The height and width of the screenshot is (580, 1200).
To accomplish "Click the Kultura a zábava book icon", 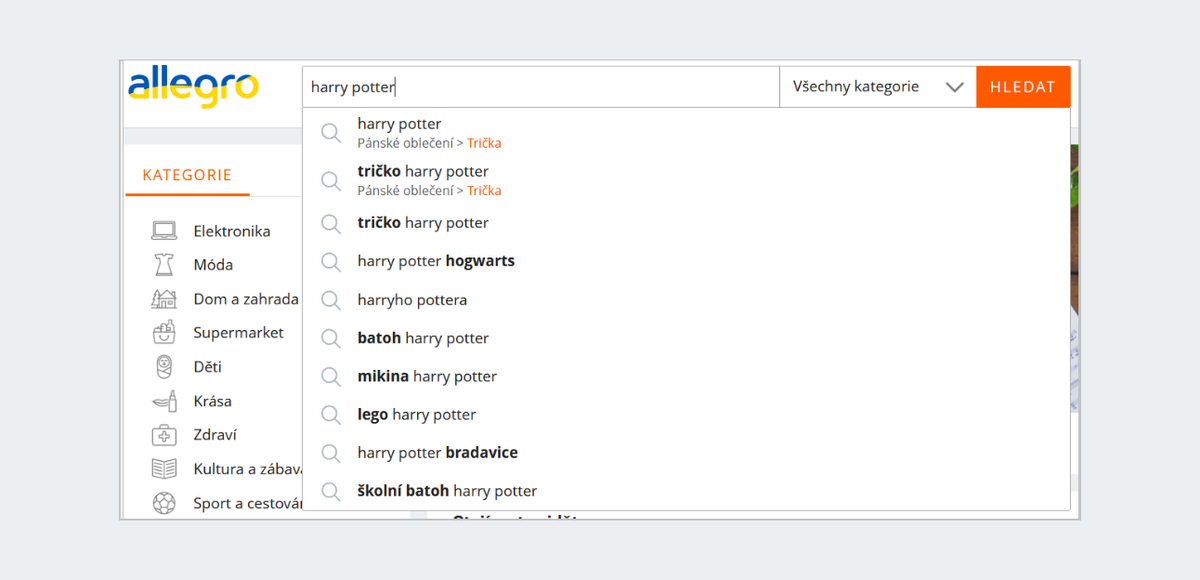I will tap(164, 469).
